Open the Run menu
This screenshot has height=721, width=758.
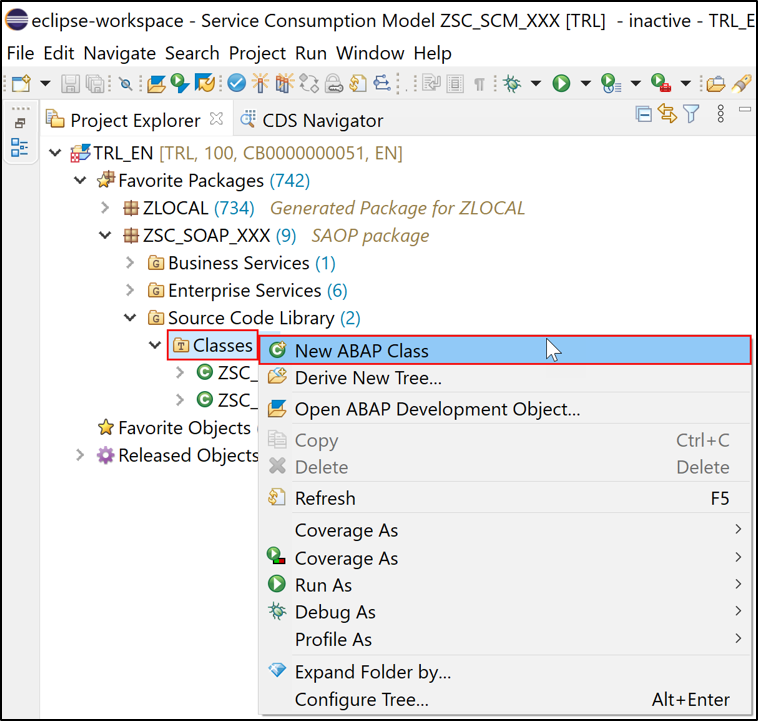pos(311,53)
